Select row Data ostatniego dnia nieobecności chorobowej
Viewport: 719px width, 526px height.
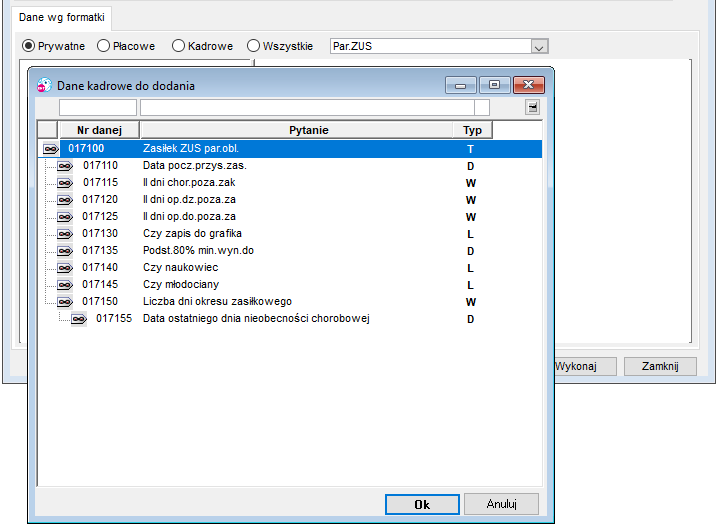pyautogui.click(x=290, y=319)
